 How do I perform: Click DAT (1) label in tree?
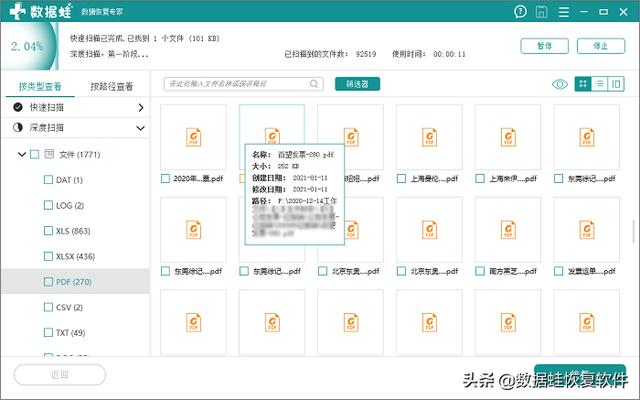(x=69, y=180)
